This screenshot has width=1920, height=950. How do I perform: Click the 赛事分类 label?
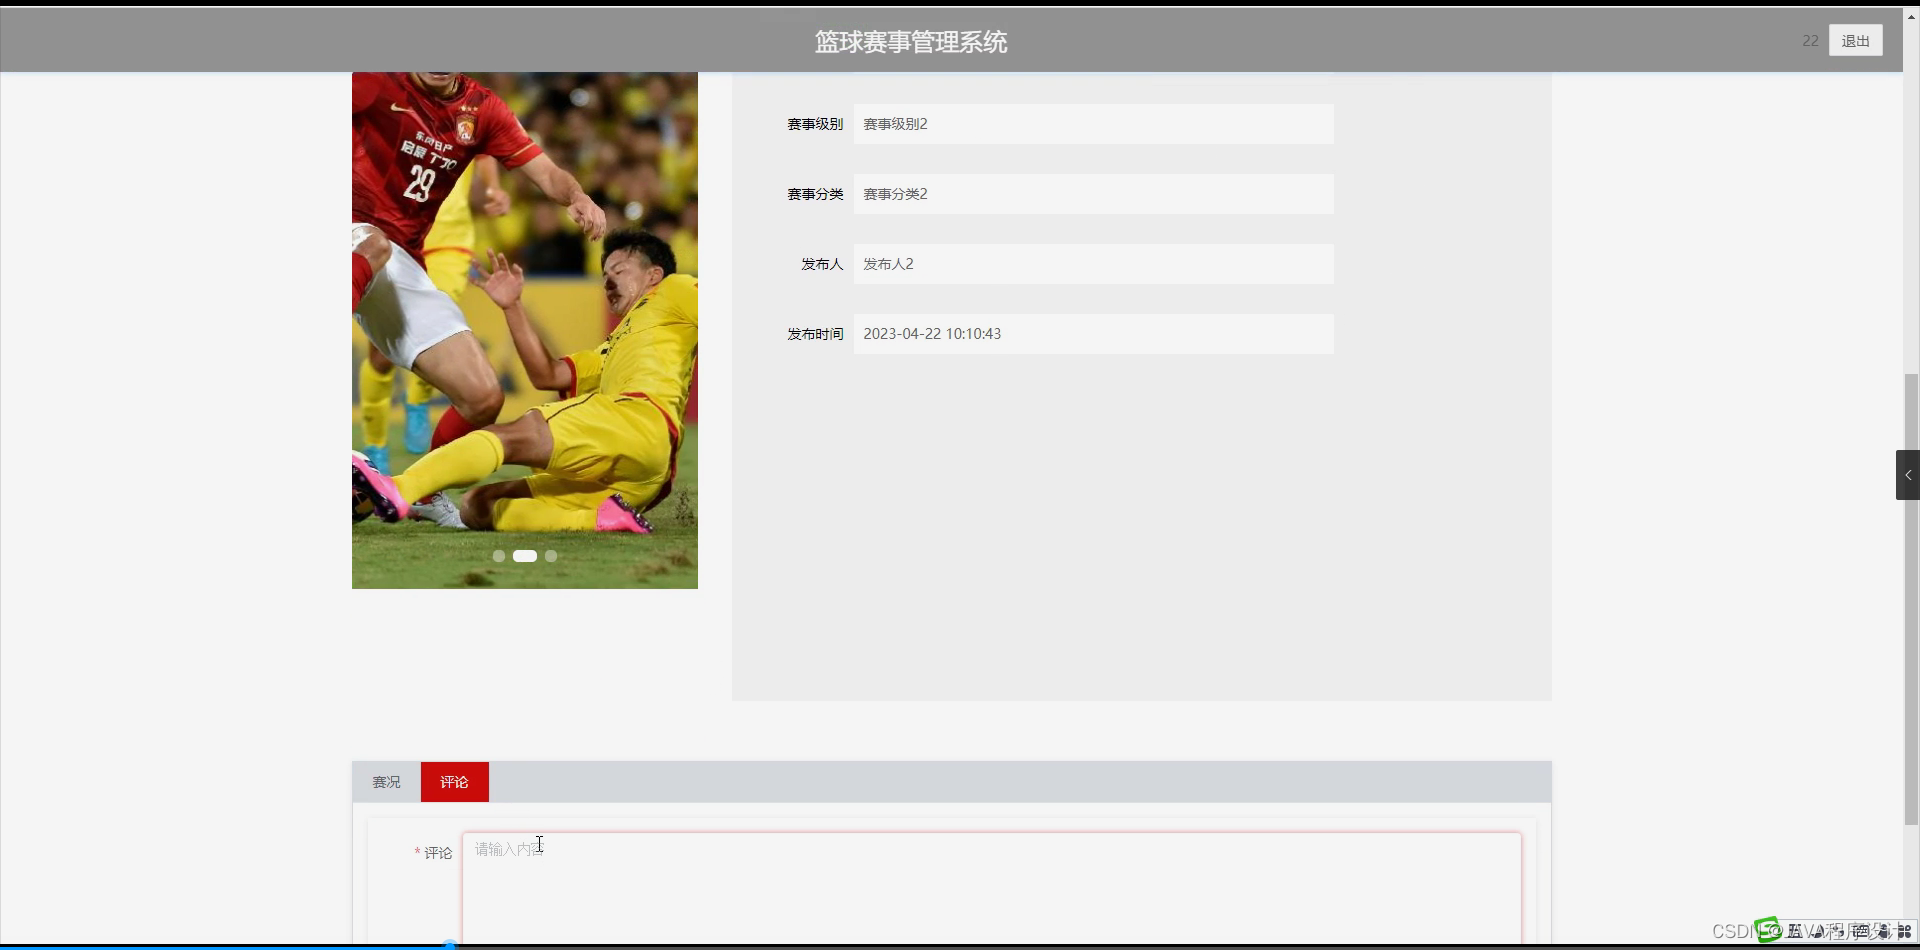point(815,194)
